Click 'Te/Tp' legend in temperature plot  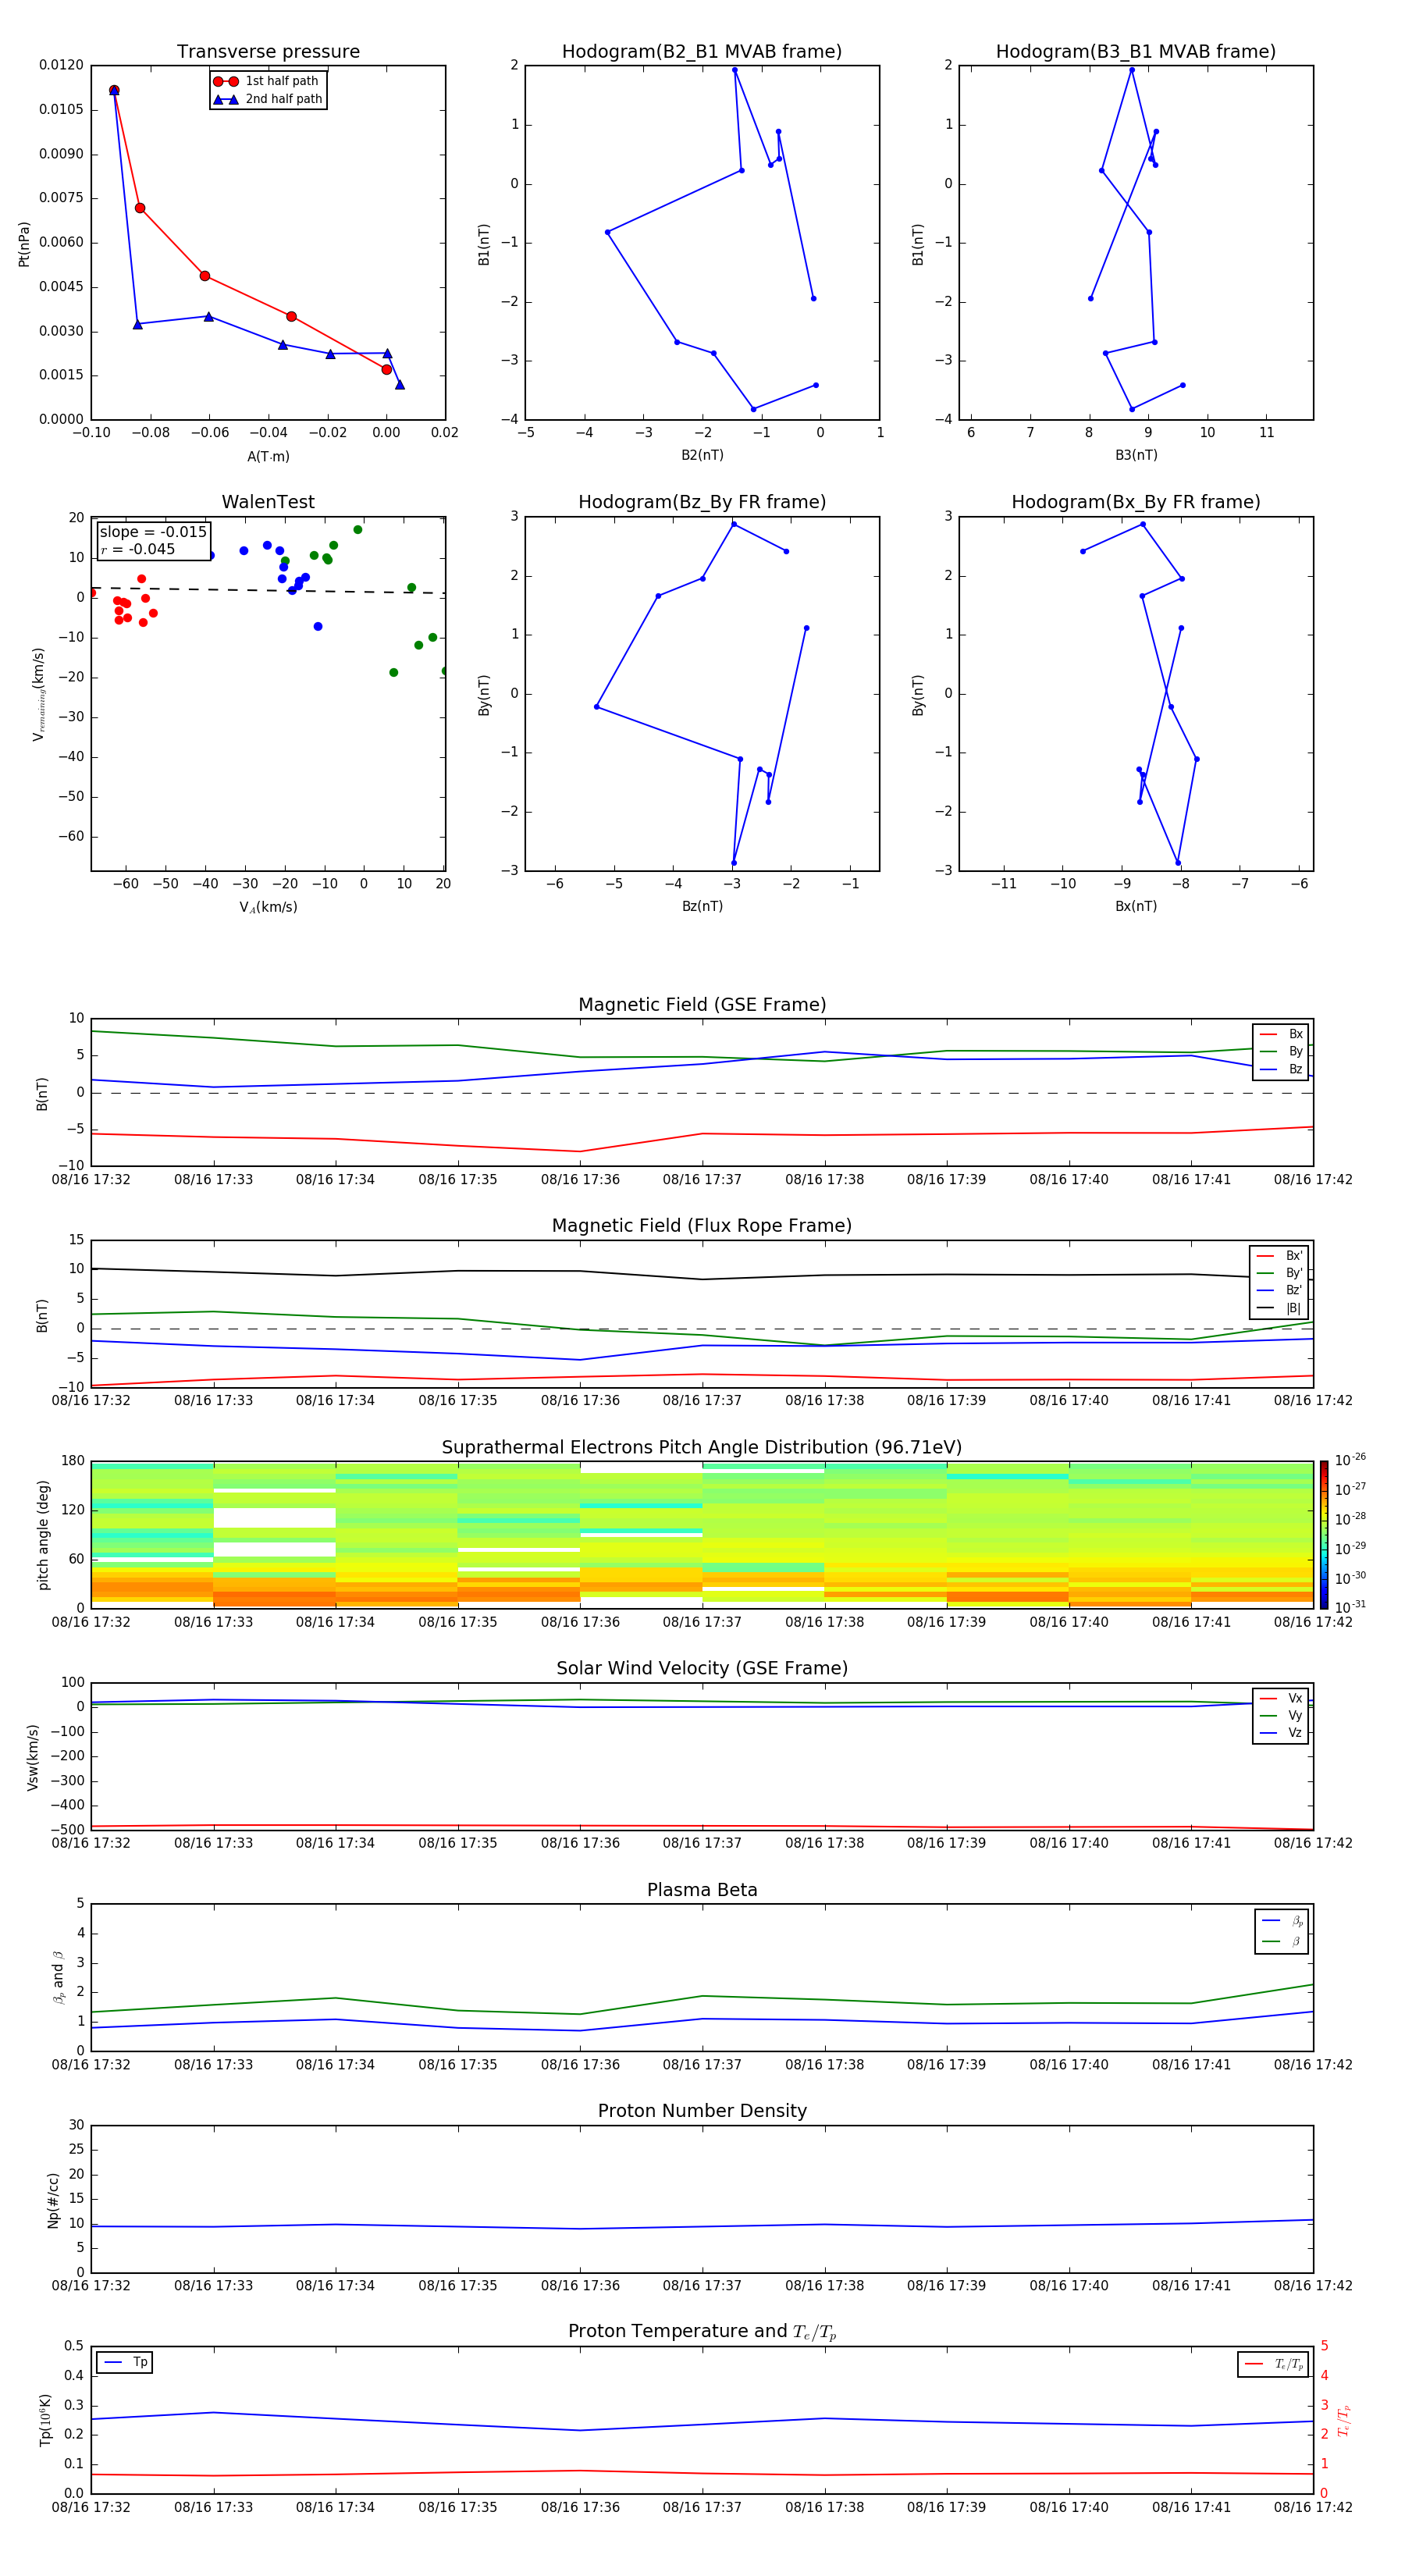click(1273, 2365)
